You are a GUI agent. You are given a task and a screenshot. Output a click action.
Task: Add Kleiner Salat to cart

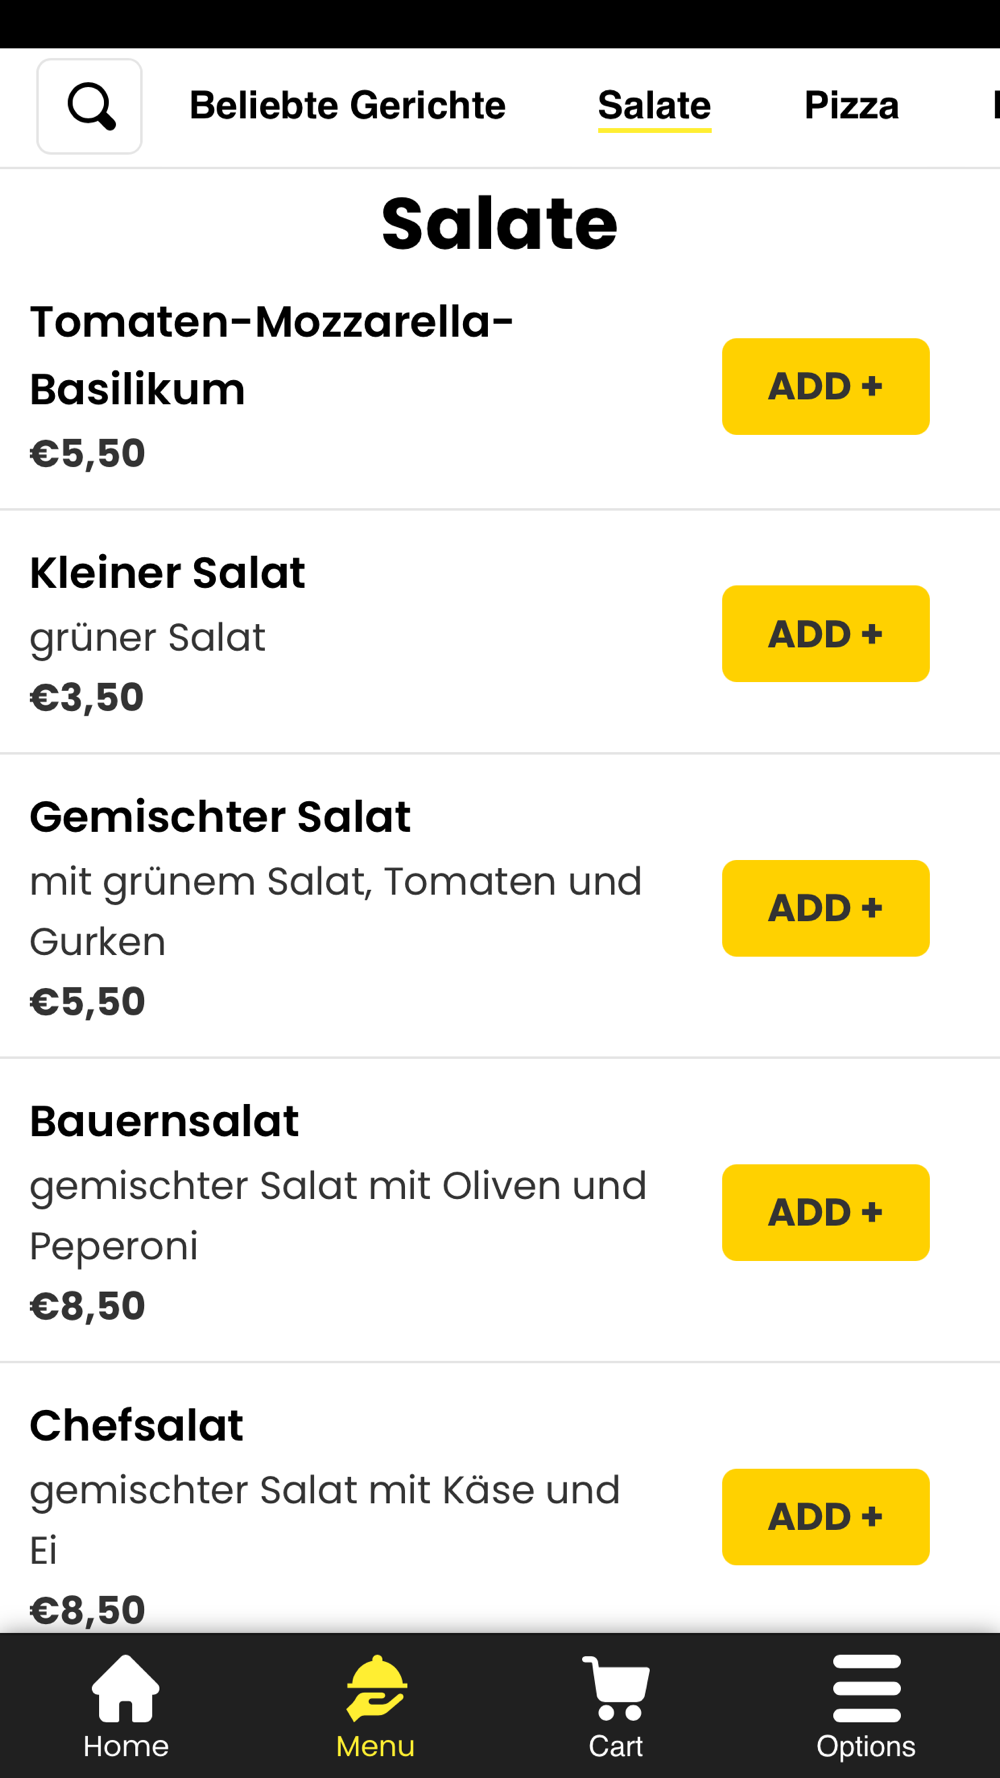(x=826, y=634)
